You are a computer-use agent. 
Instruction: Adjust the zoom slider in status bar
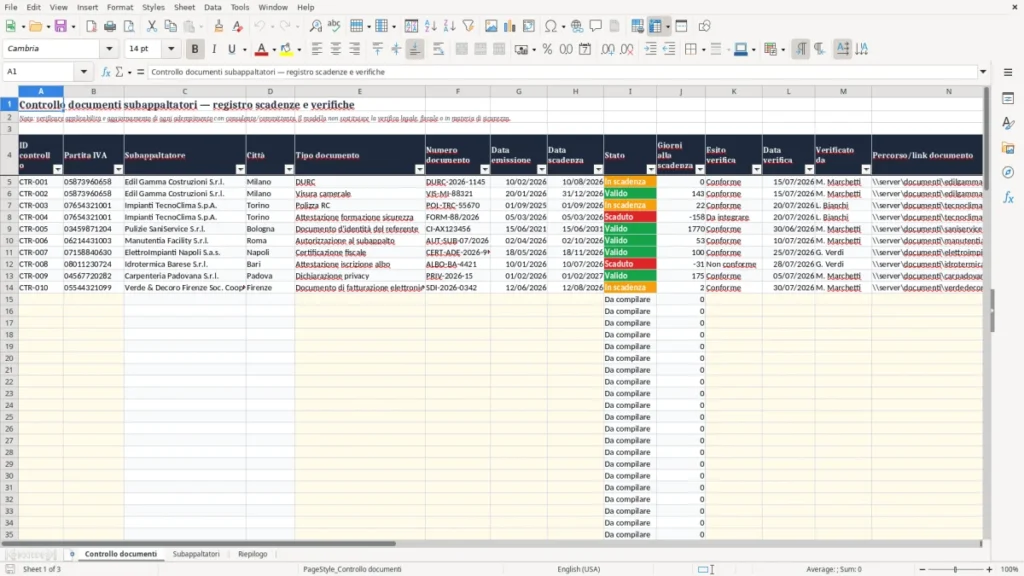[x=955, y=569]
